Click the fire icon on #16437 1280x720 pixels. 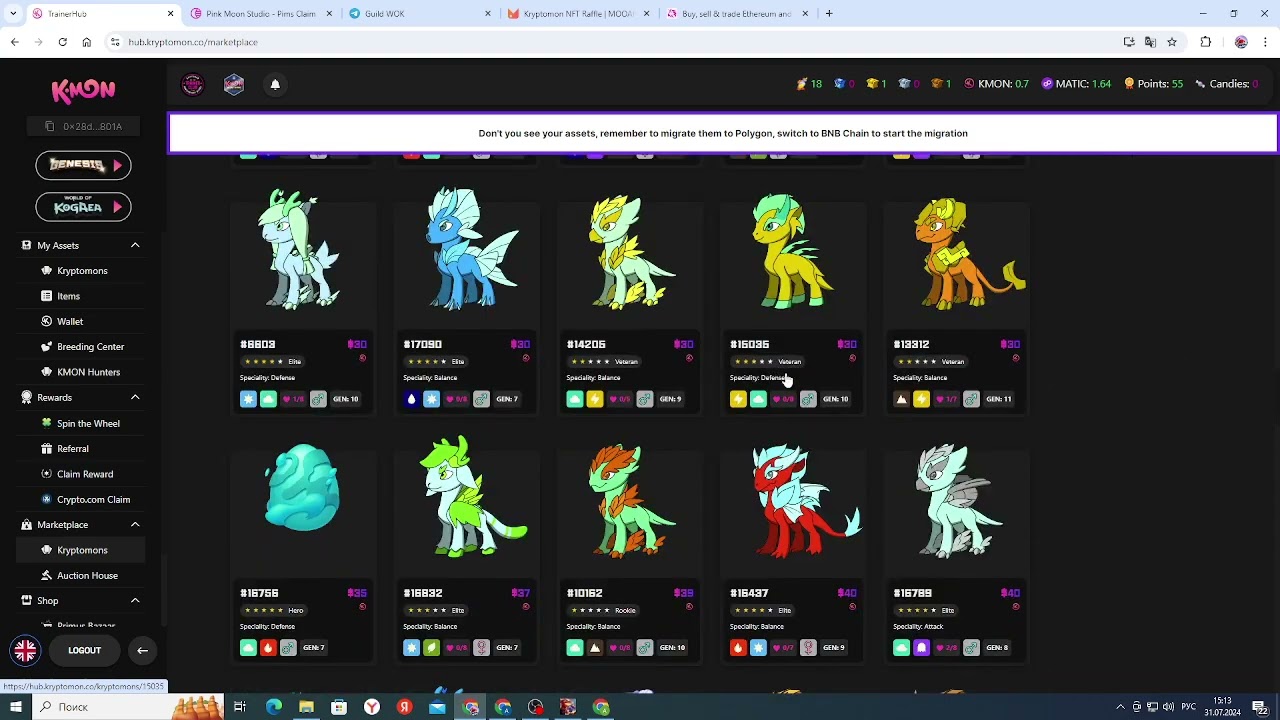pyautogui.click(x=738, y=648)
